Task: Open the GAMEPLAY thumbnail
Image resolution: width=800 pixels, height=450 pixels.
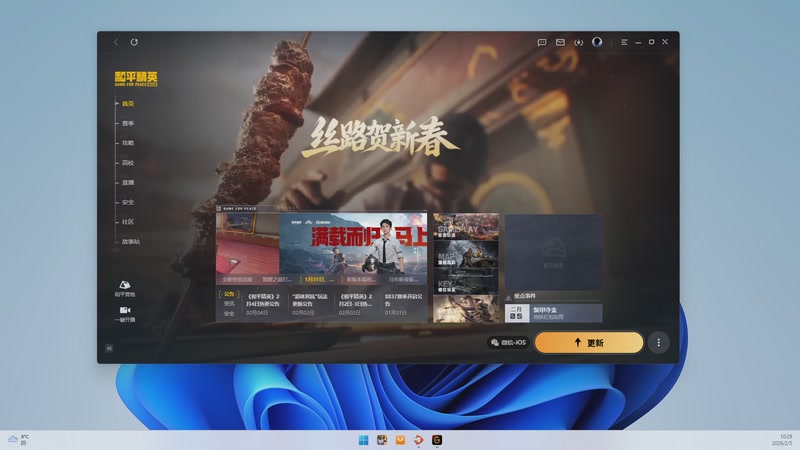Action: (466, 226)
